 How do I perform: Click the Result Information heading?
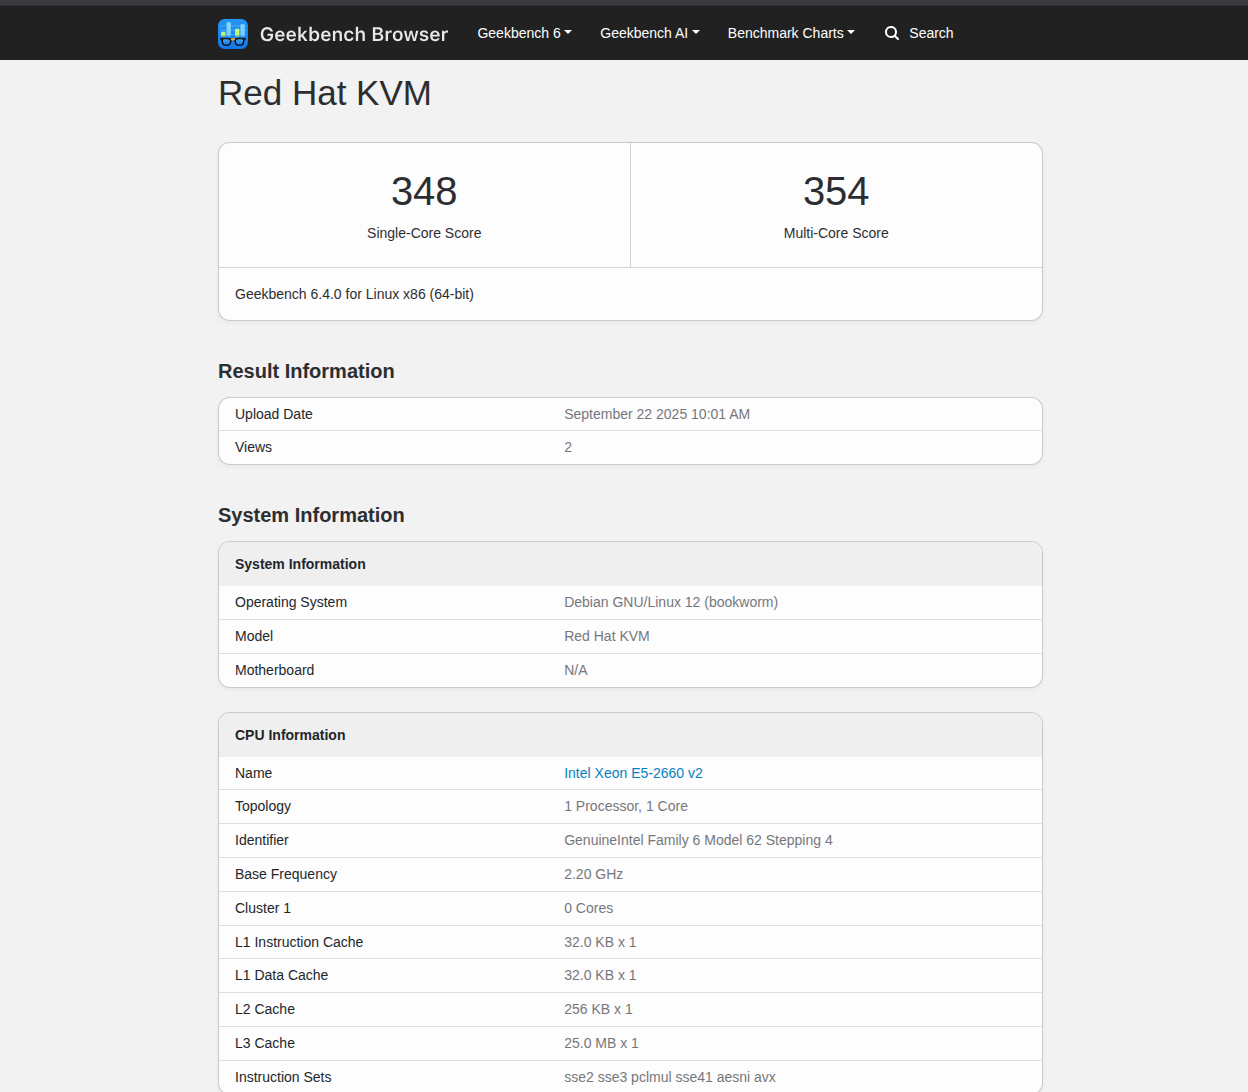(x=306, y=371)
